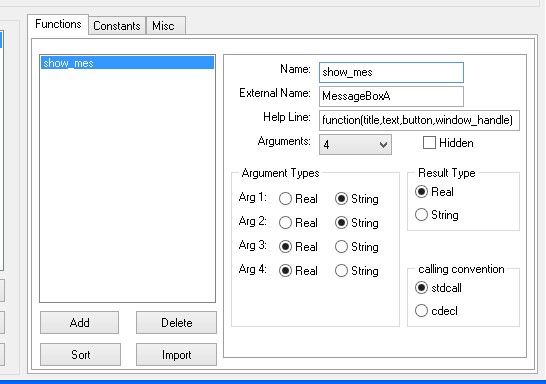The image size is (546, 384).
Task: Click the External Name field
Action: (391, 96)
